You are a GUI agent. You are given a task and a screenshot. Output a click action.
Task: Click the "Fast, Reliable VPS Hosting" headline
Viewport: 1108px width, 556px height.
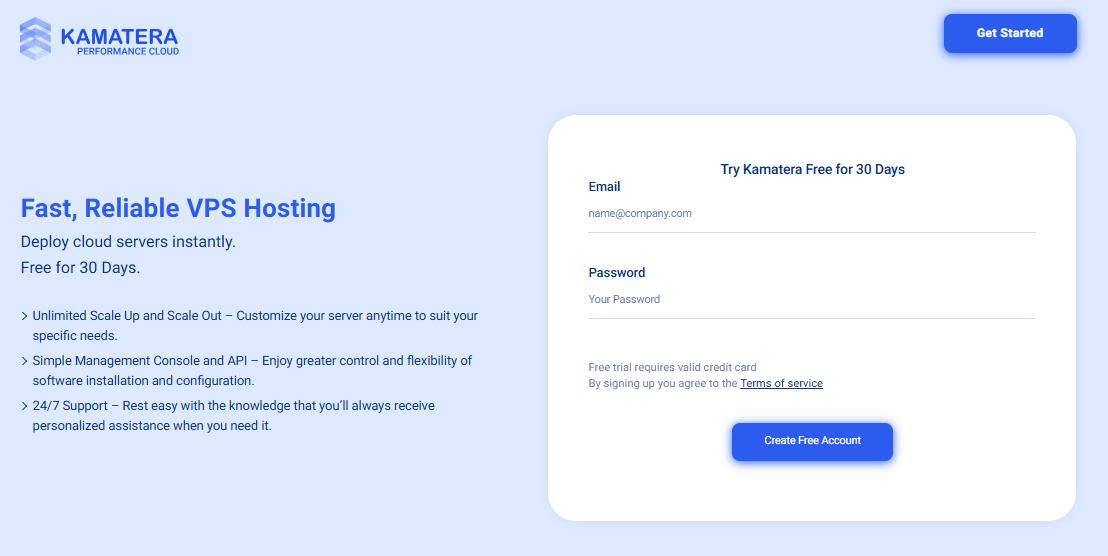coord(178,208)
